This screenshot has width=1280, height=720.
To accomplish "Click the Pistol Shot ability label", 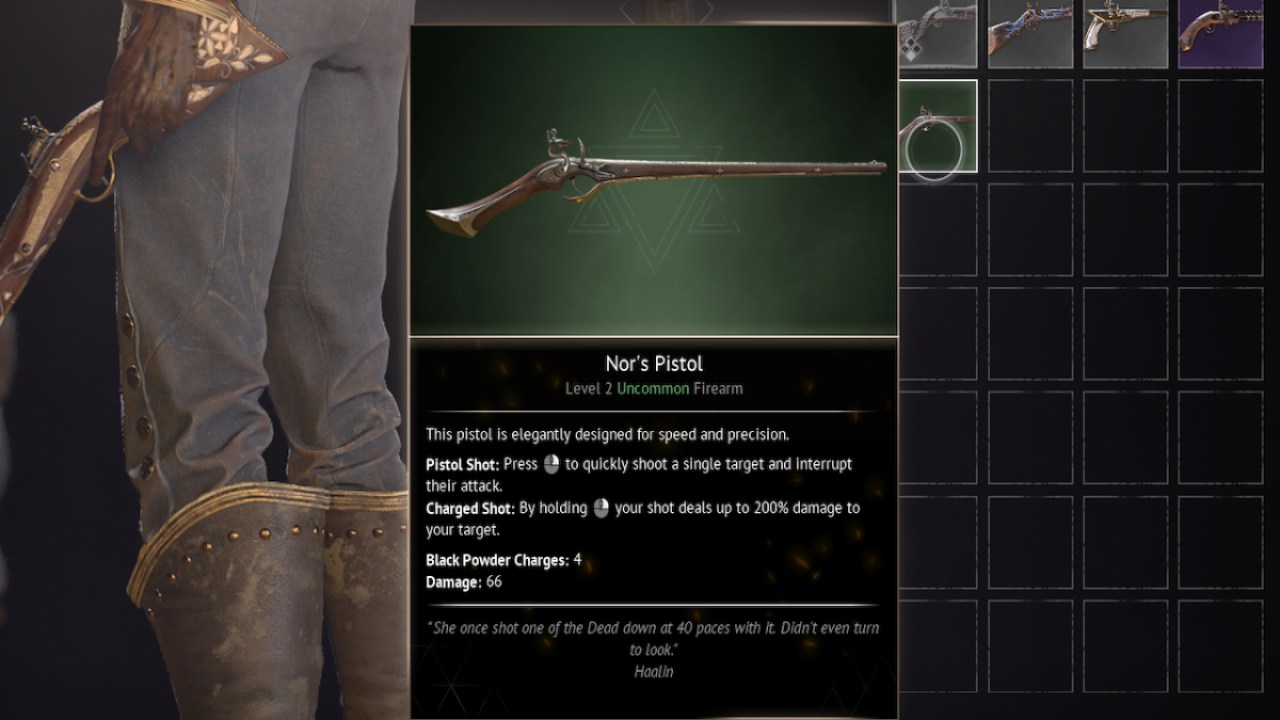I will 462,465.
